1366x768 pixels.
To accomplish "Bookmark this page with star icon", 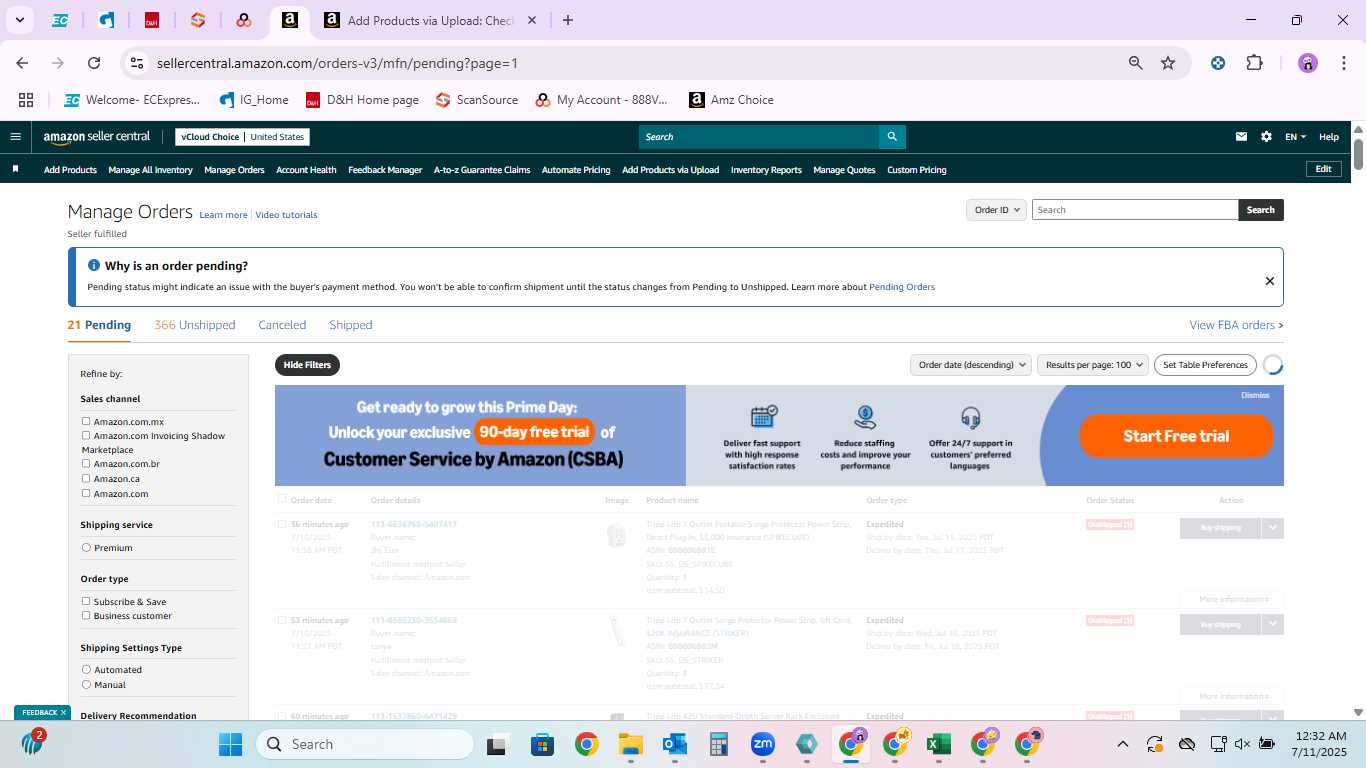I will click(1168, 63).
